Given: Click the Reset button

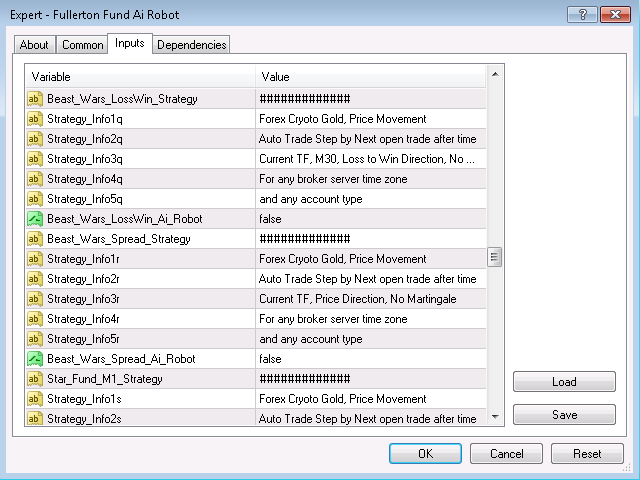Looking at the screenshot, I should point(587,453).
